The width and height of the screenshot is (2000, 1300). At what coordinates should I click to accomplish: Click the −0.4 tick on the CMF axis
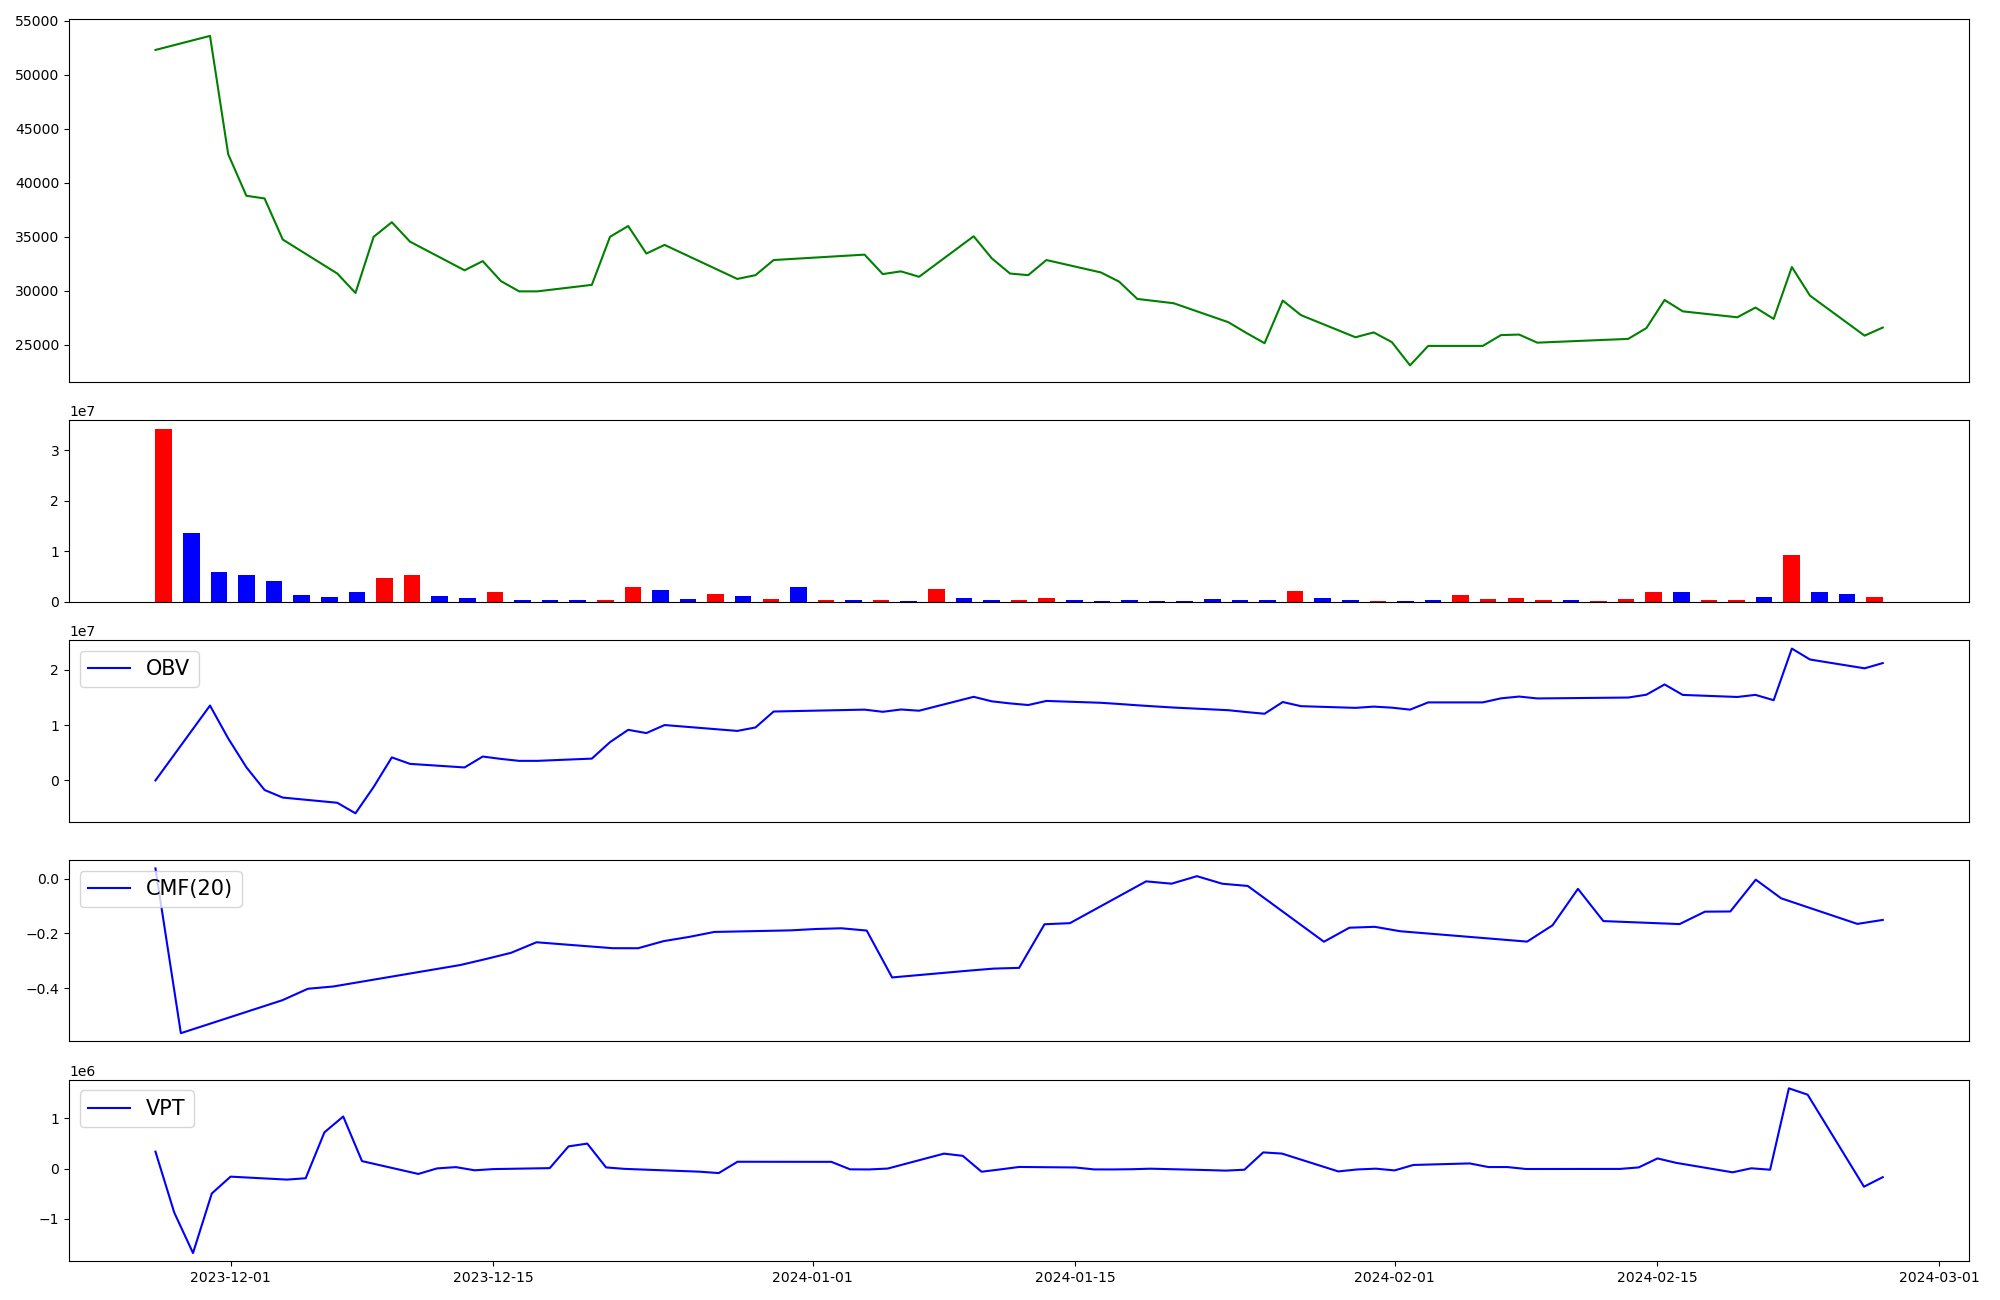(x=44, y=989)
